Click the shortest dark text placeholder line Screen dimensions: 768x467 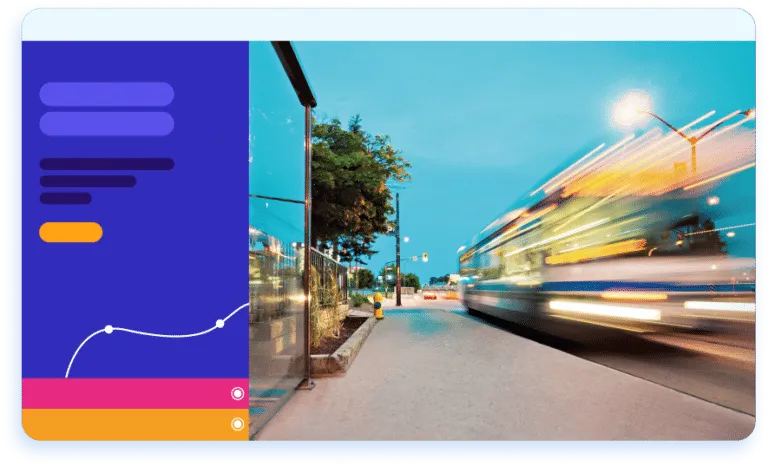(x=66, y=198)
